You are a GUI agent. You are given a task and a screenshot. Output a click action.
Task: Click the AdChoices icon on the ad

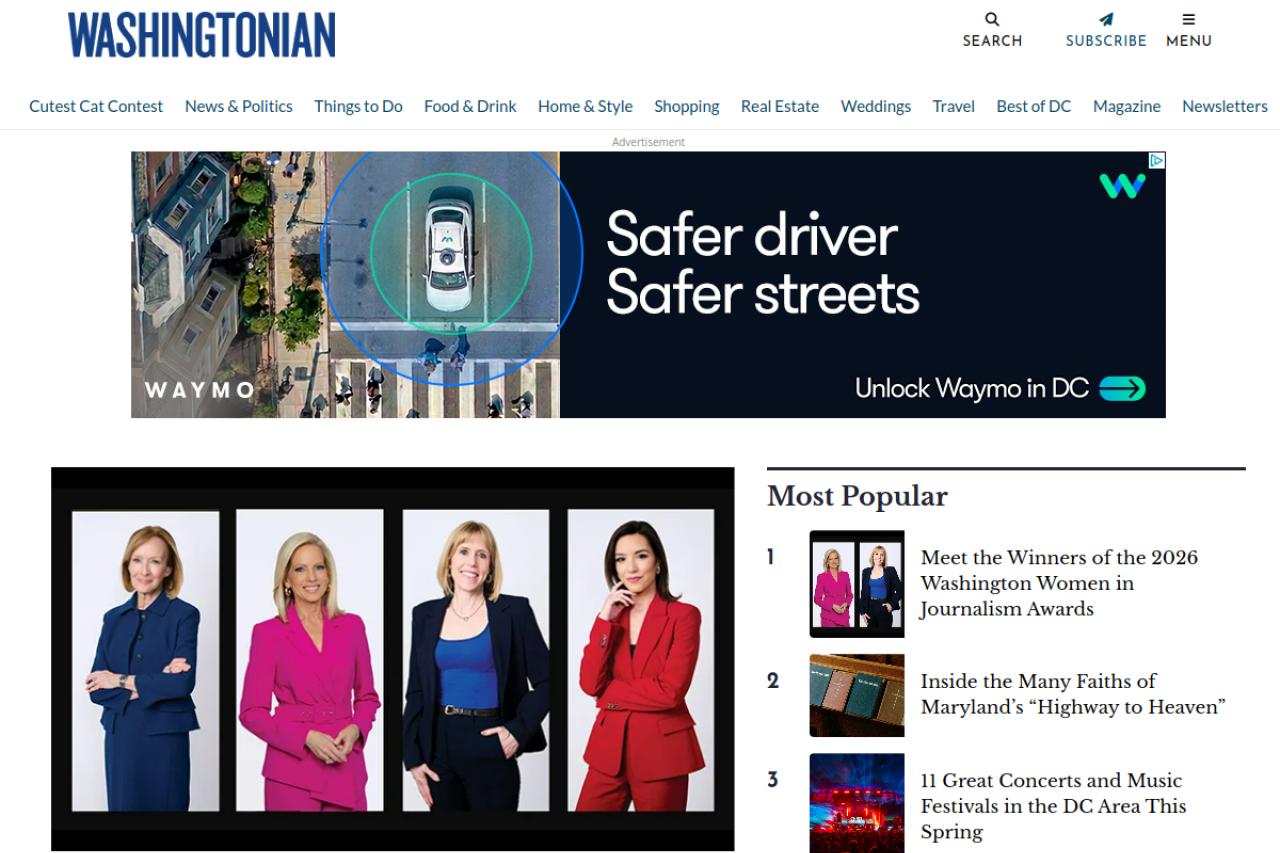click(1156, 160)
